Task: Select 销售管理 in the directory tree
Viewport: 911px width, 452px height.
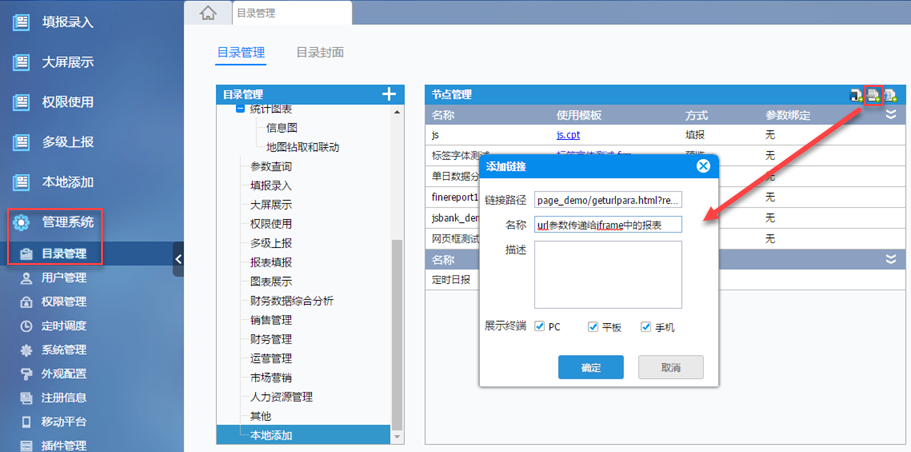Action: coord(271,320)
